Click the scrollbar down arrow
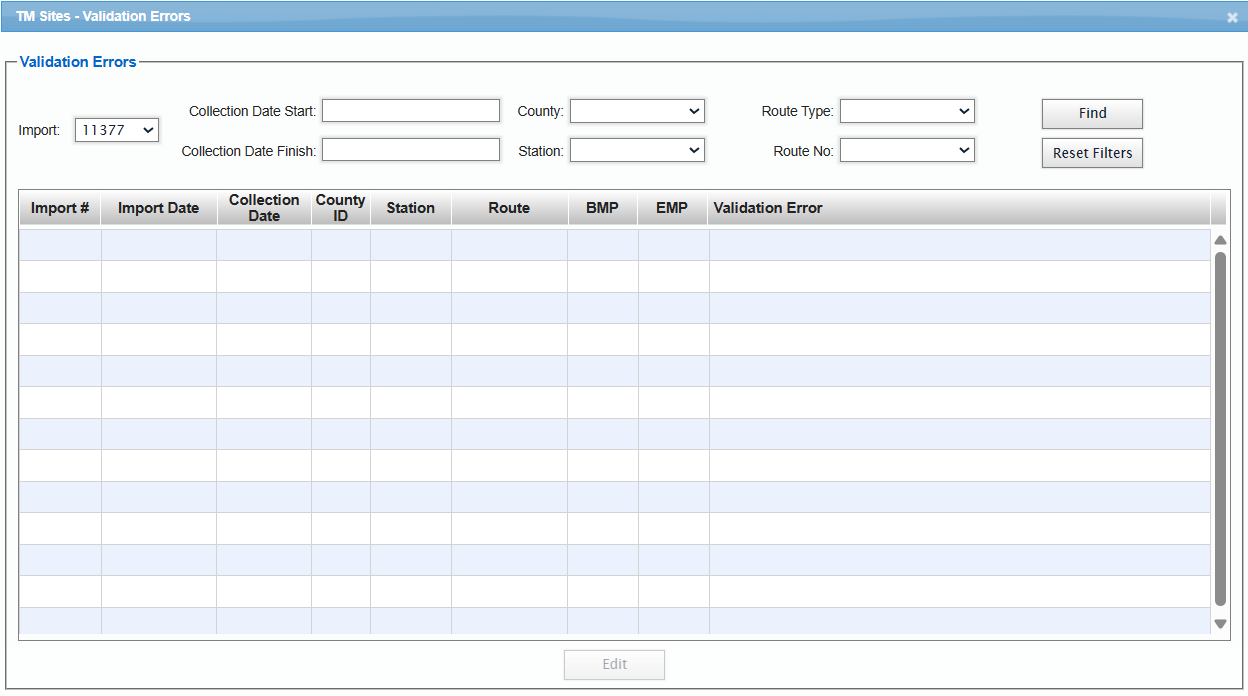This screenshot has height=696, width=1248. (1220, 623)
